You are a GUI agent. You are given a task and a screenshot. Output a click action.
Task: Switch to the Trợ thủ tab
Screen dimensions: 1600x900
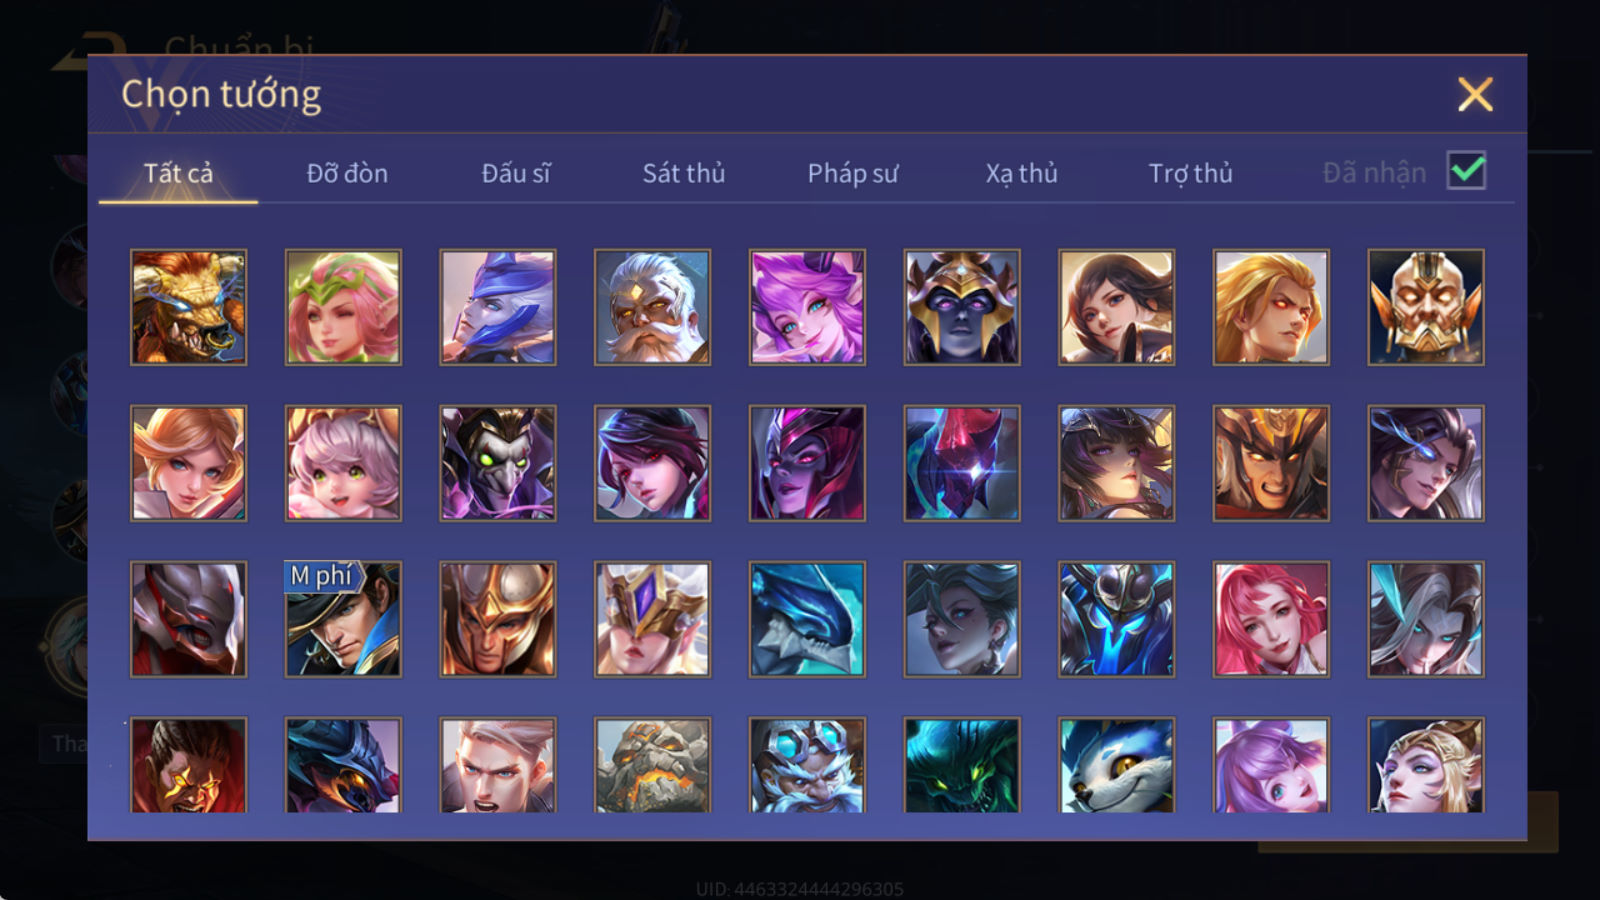1190,173
